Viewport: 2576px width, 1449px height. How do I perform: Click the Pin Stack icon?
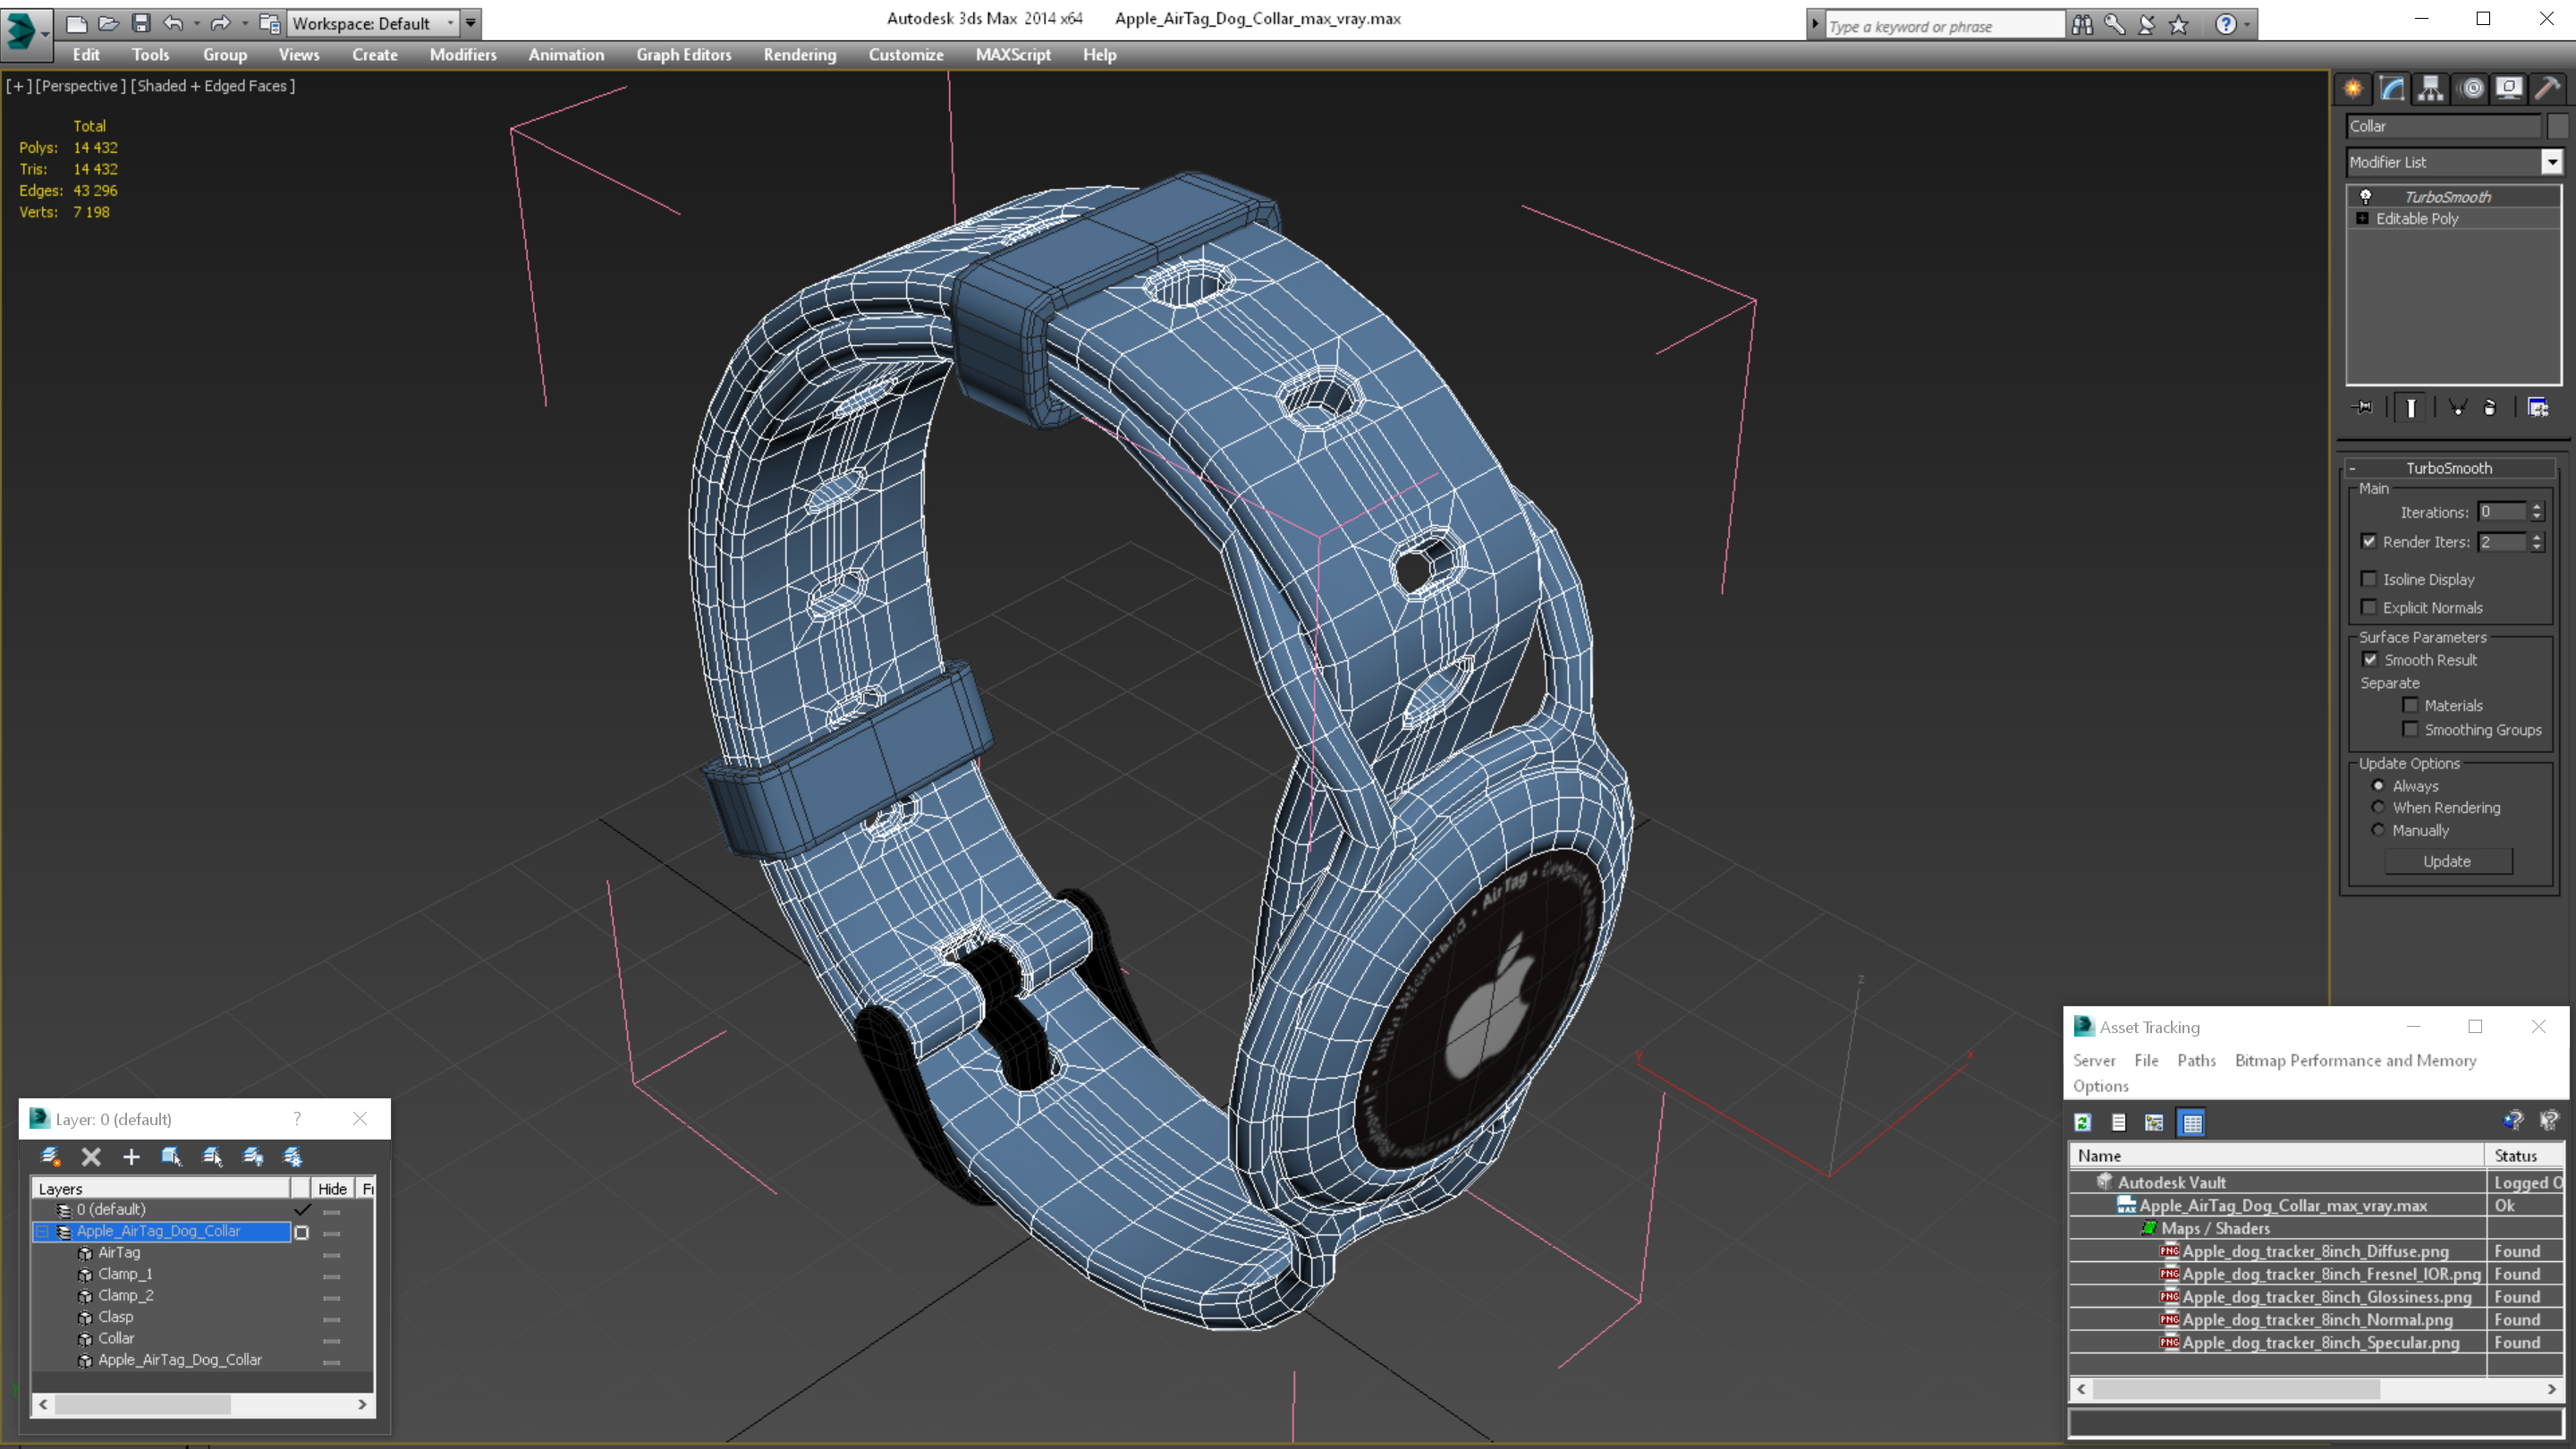(x=2363, y=408)
